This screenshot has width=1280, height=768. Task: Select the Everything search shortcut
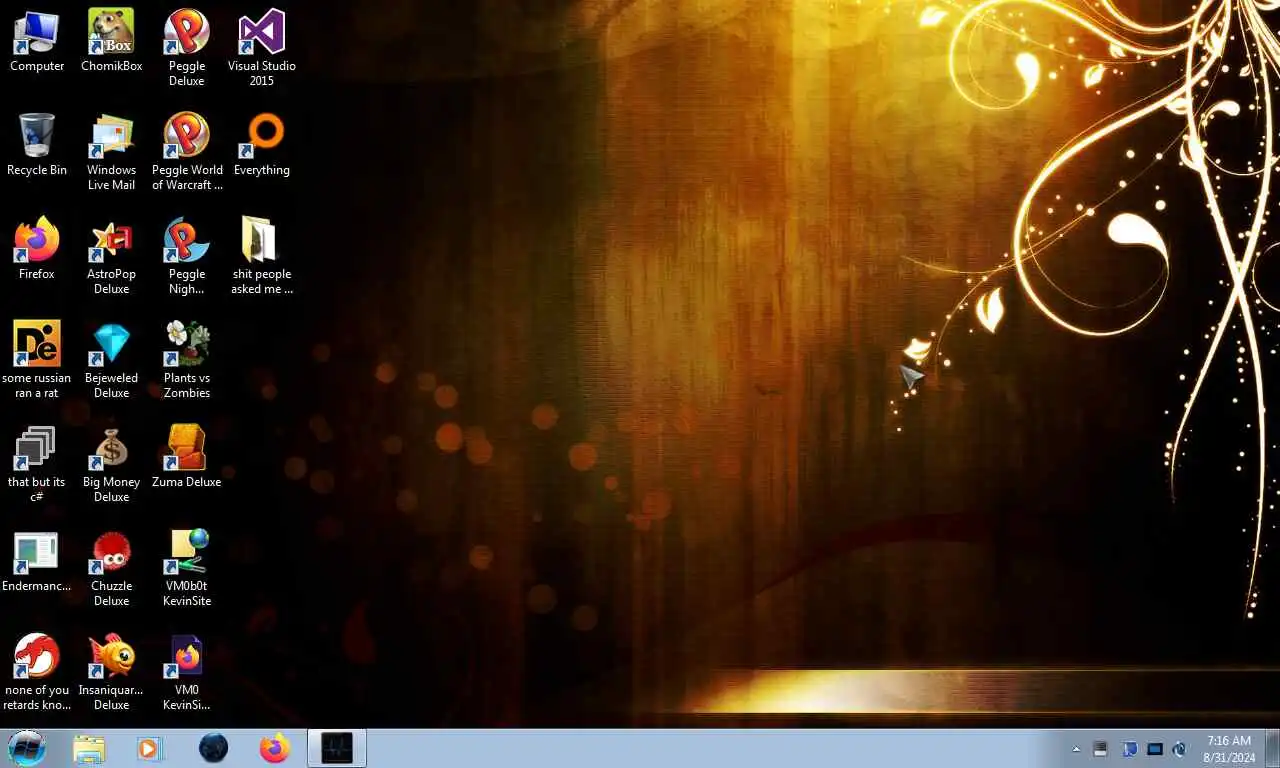point(262,145)
